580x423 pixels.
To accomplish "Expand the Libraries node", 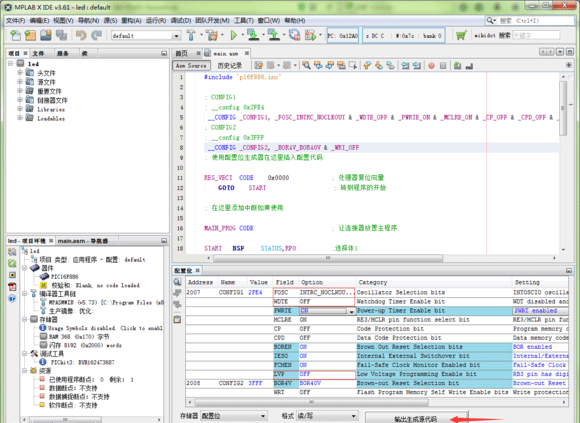I will coord(20,109).
